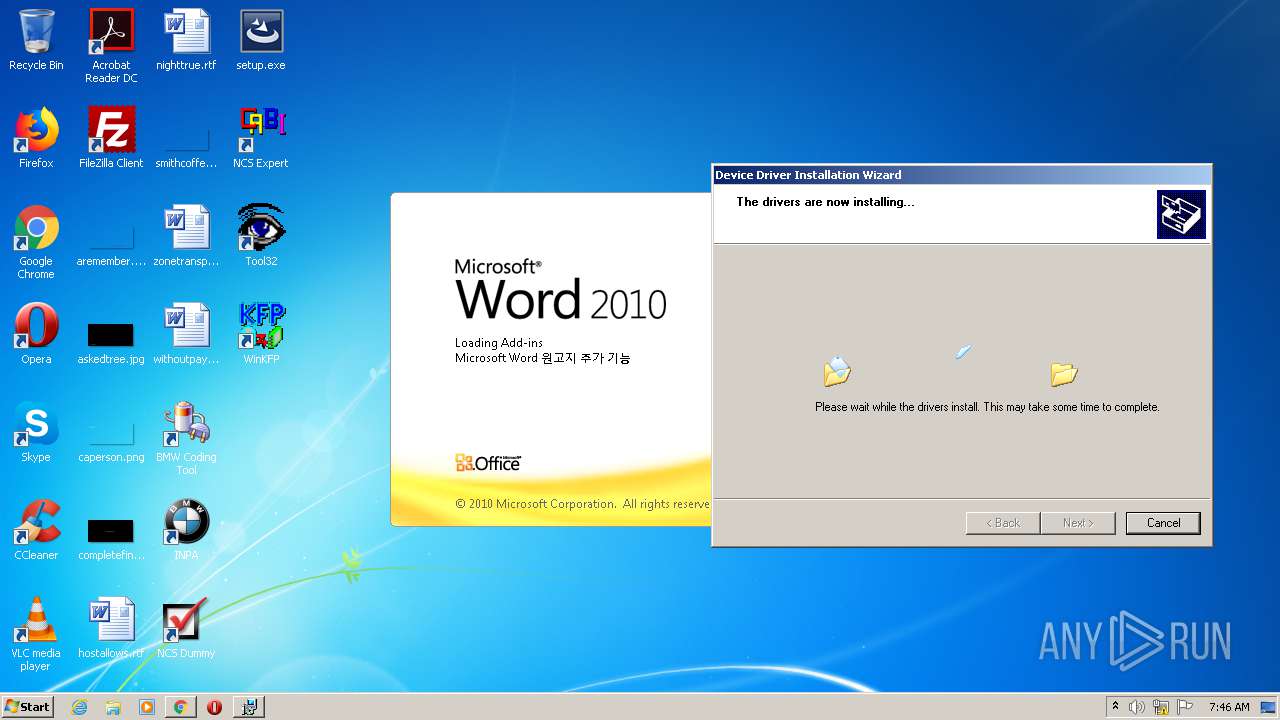Open the volume control tray icon
Viewport: 1280px width, 720px height.
tap(1137, 707)
